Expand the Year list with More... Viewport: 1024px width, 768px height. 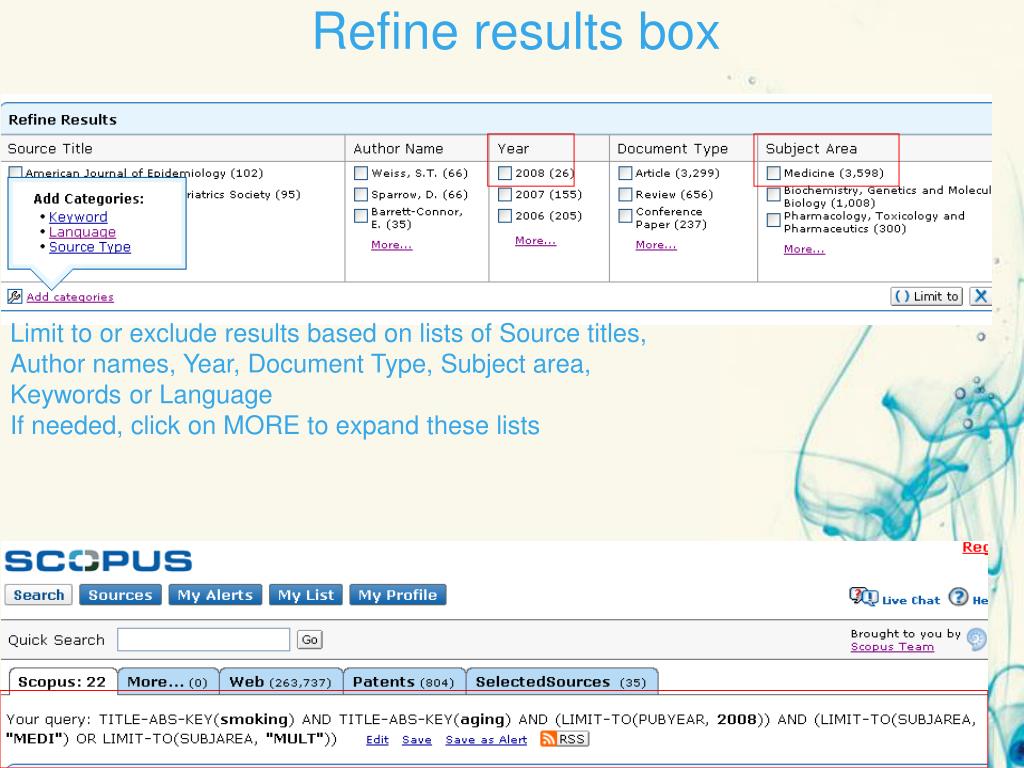[x=536, y=241]
